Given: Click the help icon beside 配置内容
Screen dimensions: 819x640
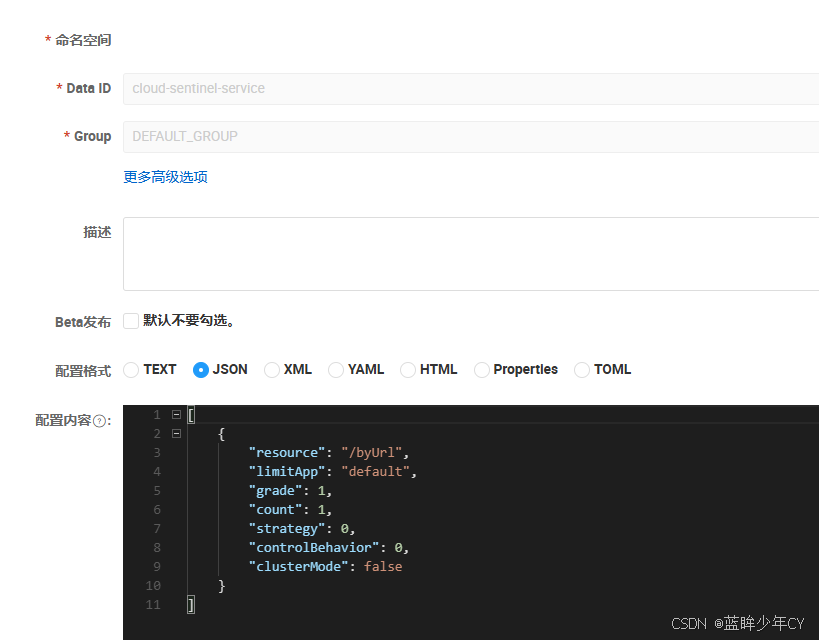Looking at the screenshot, I should [x=99, y=421].
